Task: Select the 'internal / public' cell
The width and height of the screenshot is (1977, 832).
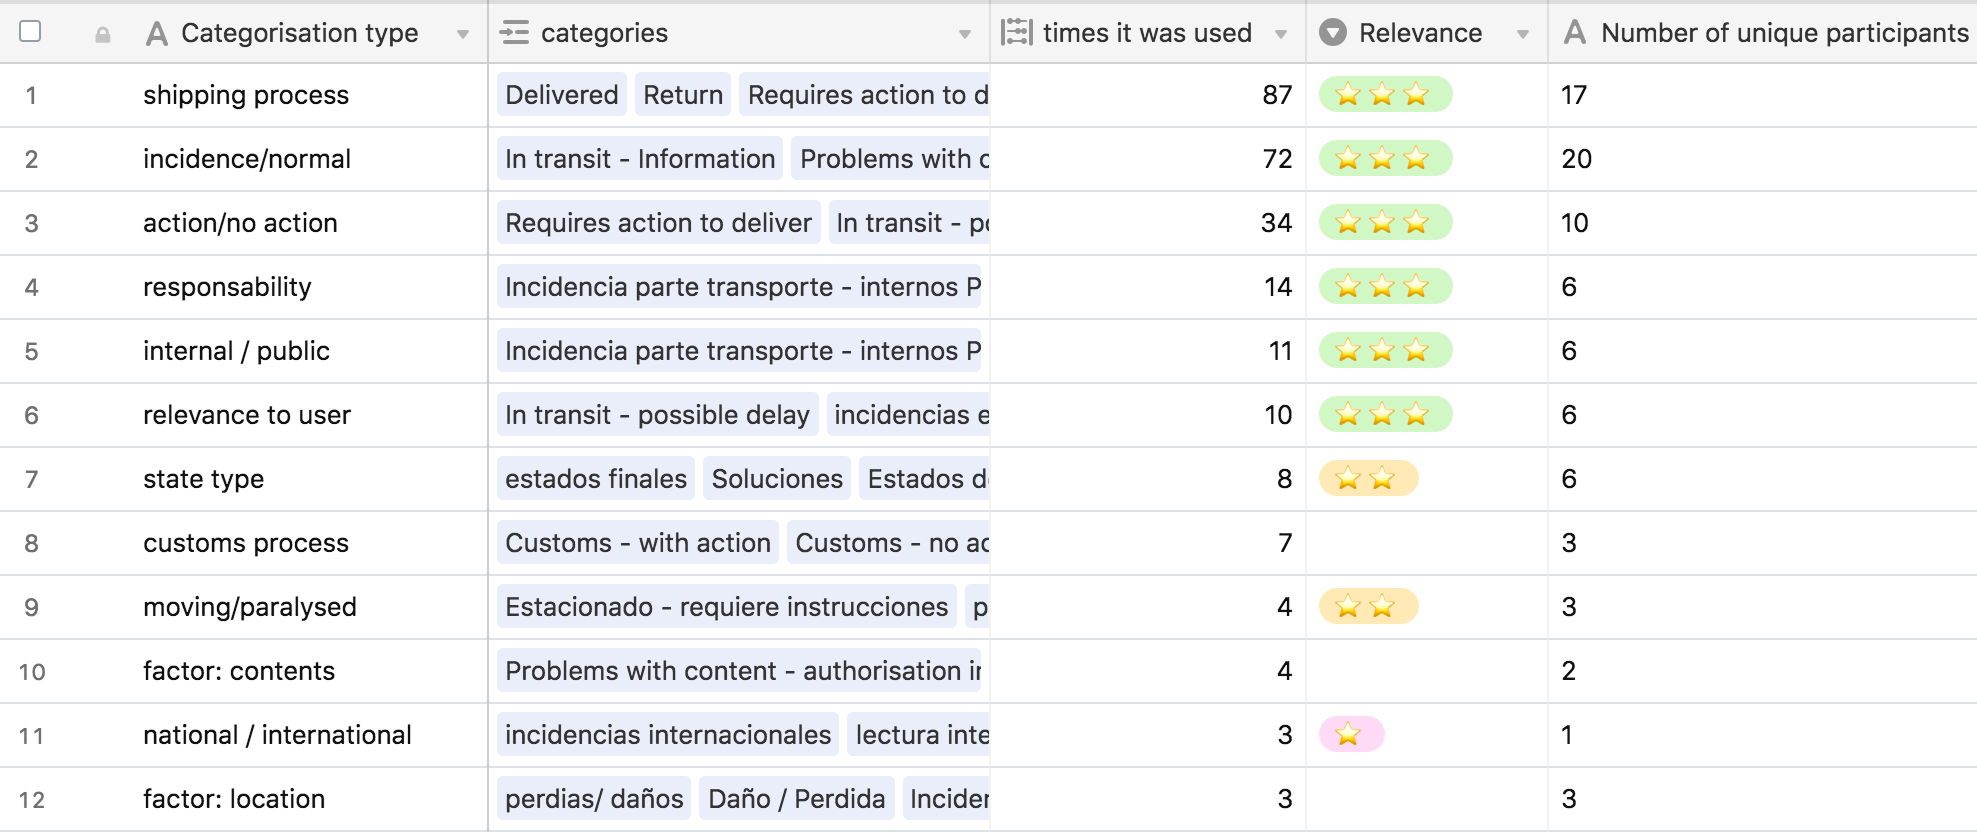Action: (x=311, y=351)
